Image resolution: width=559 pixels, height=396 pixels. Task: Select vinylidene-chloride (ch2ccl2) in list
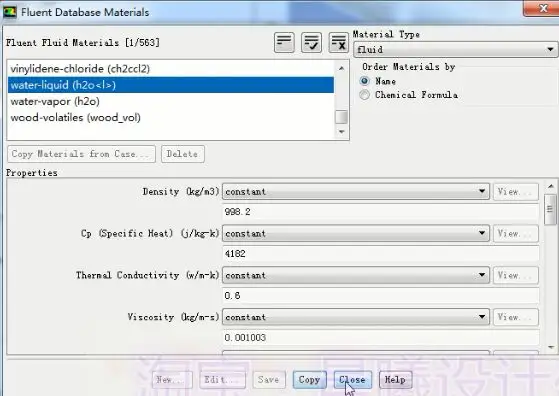(x=171, y=68)
